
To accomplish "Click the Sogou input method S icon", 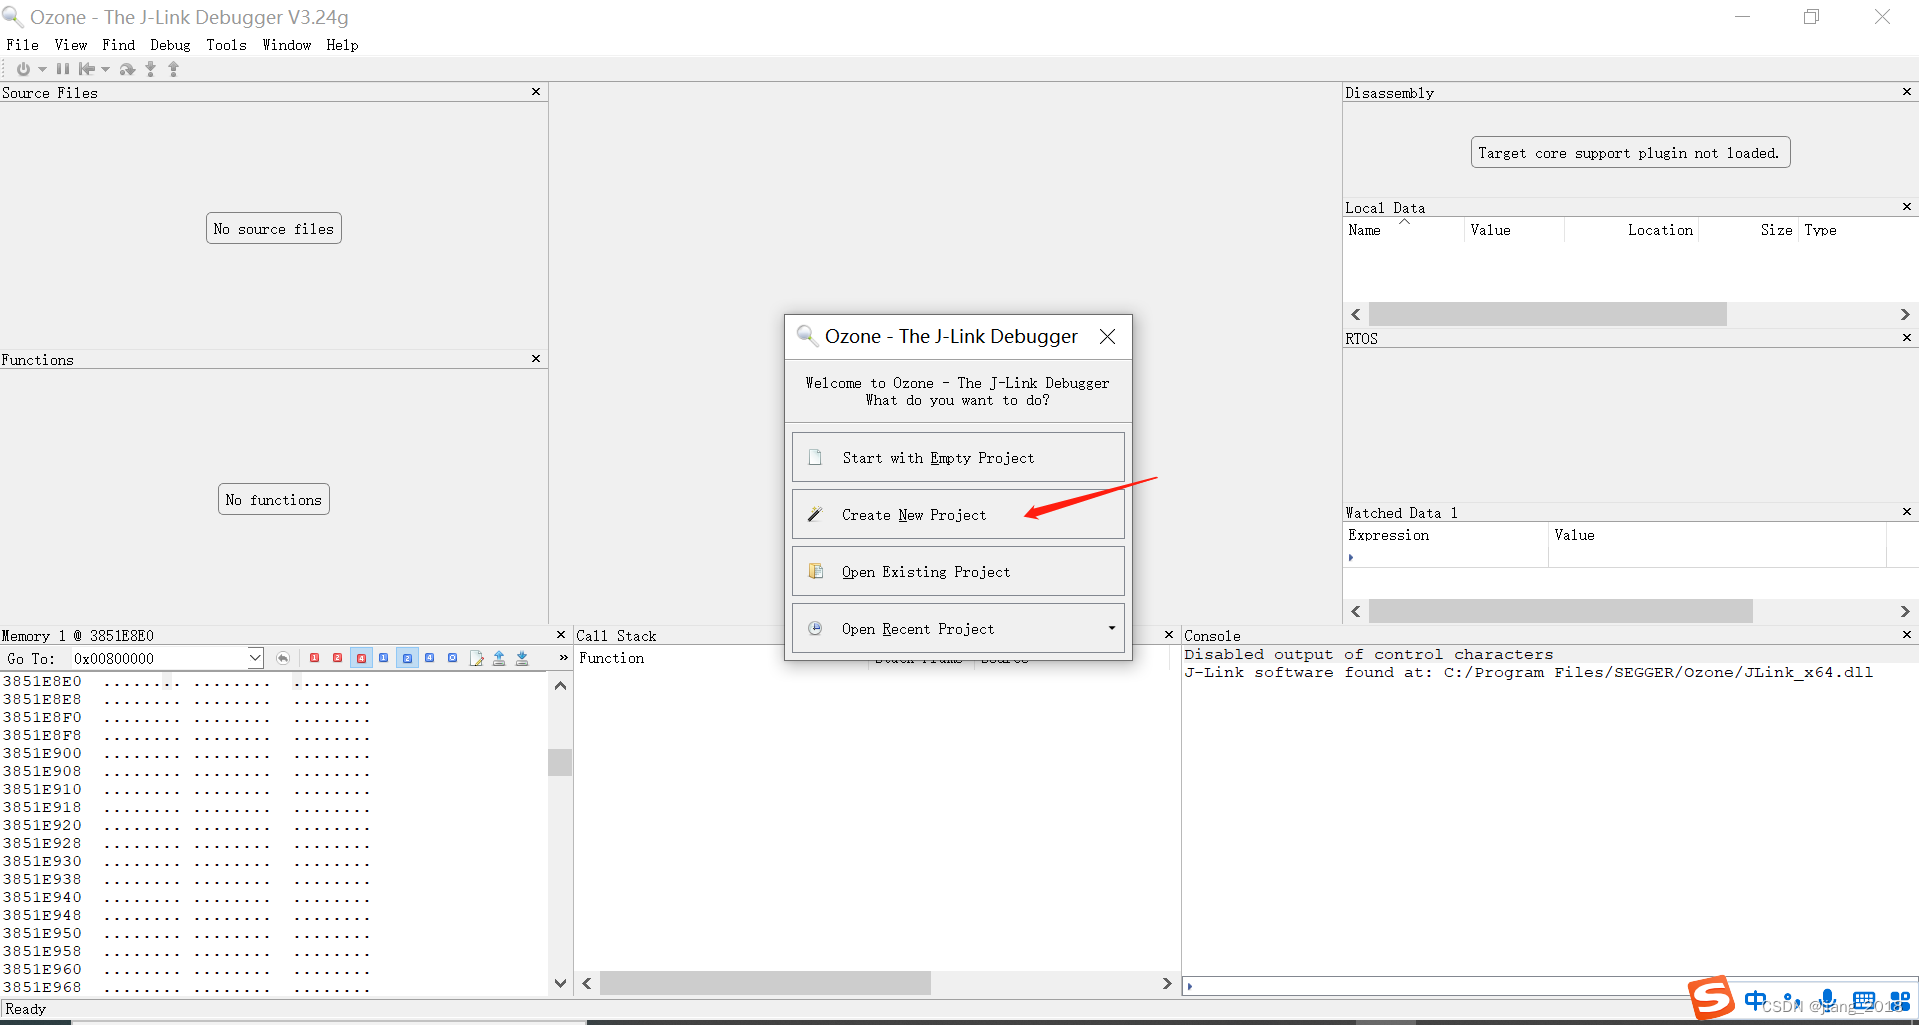I will [1711, 998].
